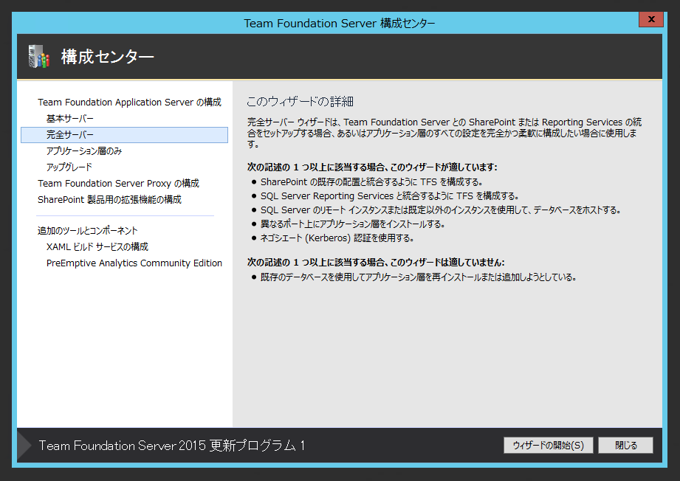Select 追加のツールとコンポーネント heading

[88, 231]
